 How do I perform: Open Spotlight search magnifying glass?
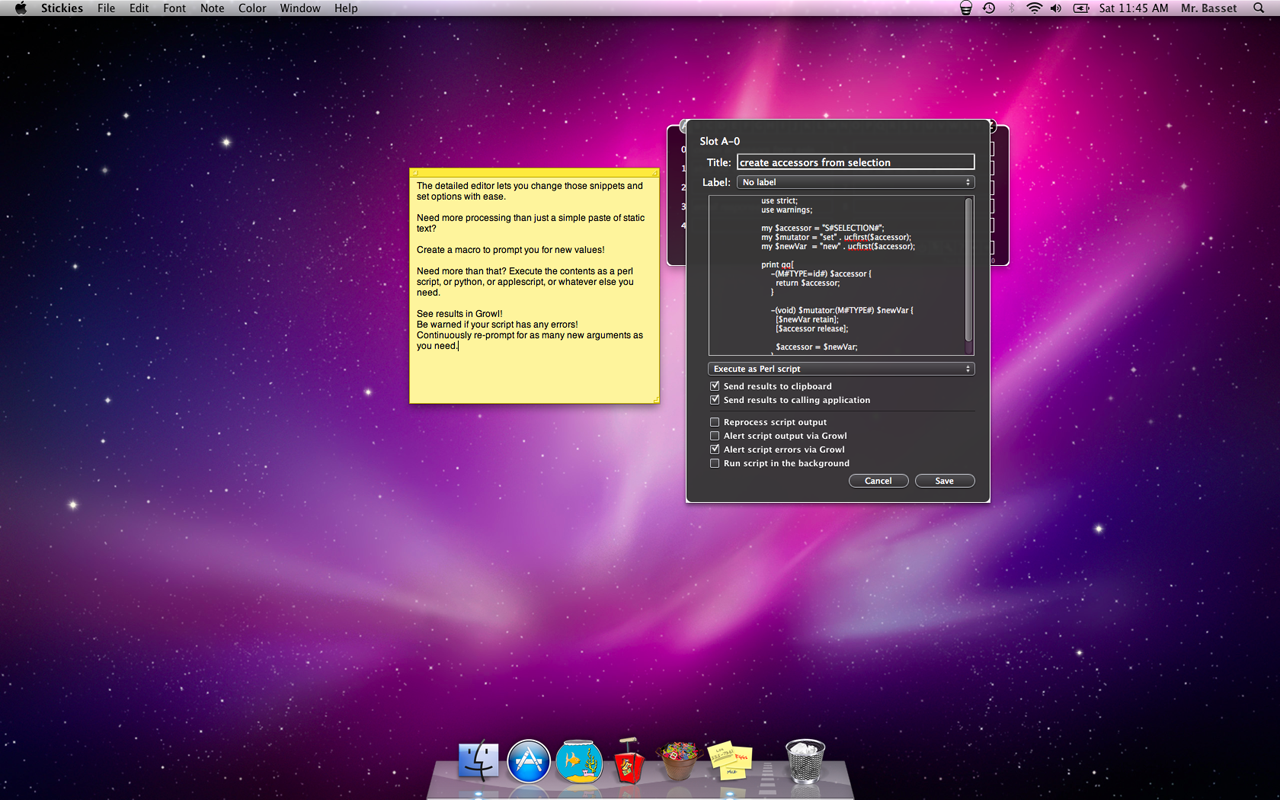[1258, 8]
